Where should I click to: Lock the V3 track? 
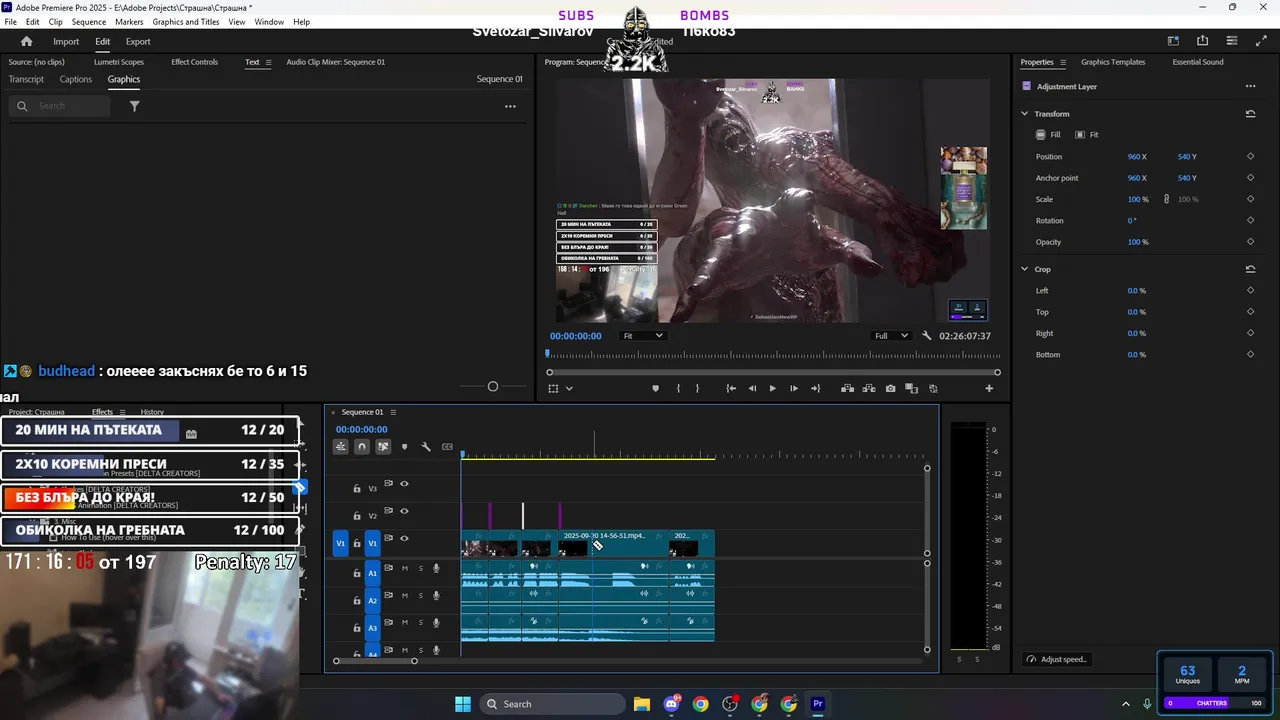point(357,489)
